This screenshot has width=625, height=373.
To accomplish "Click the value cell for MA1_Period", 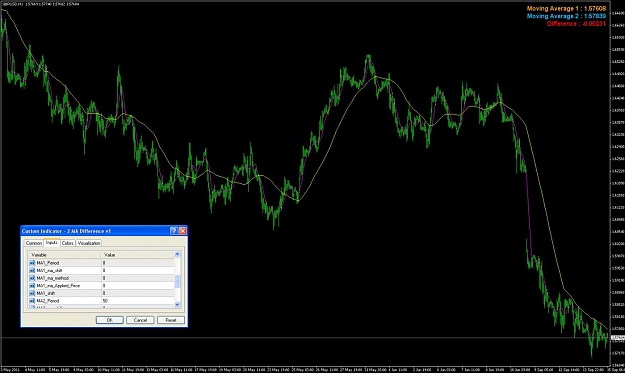I will [x=138, y=263].
